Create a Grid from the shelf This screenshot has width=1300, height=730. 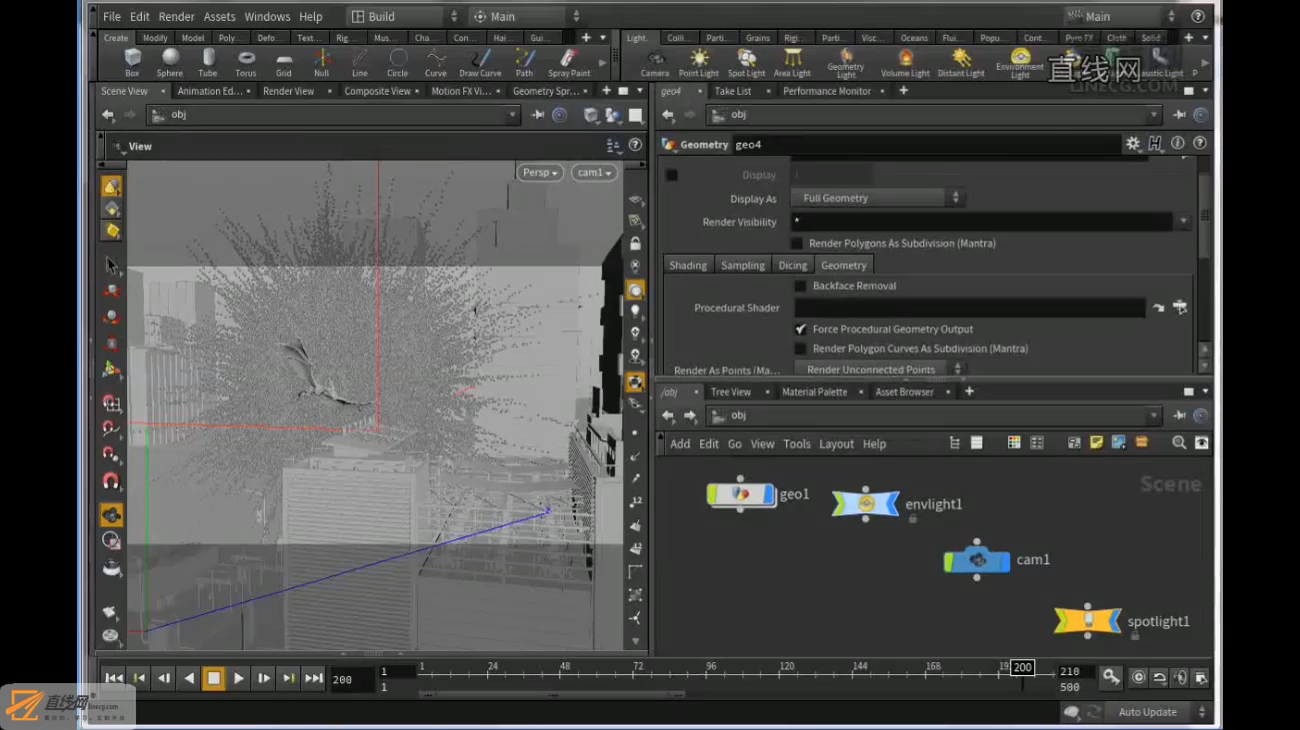point(284,62)
